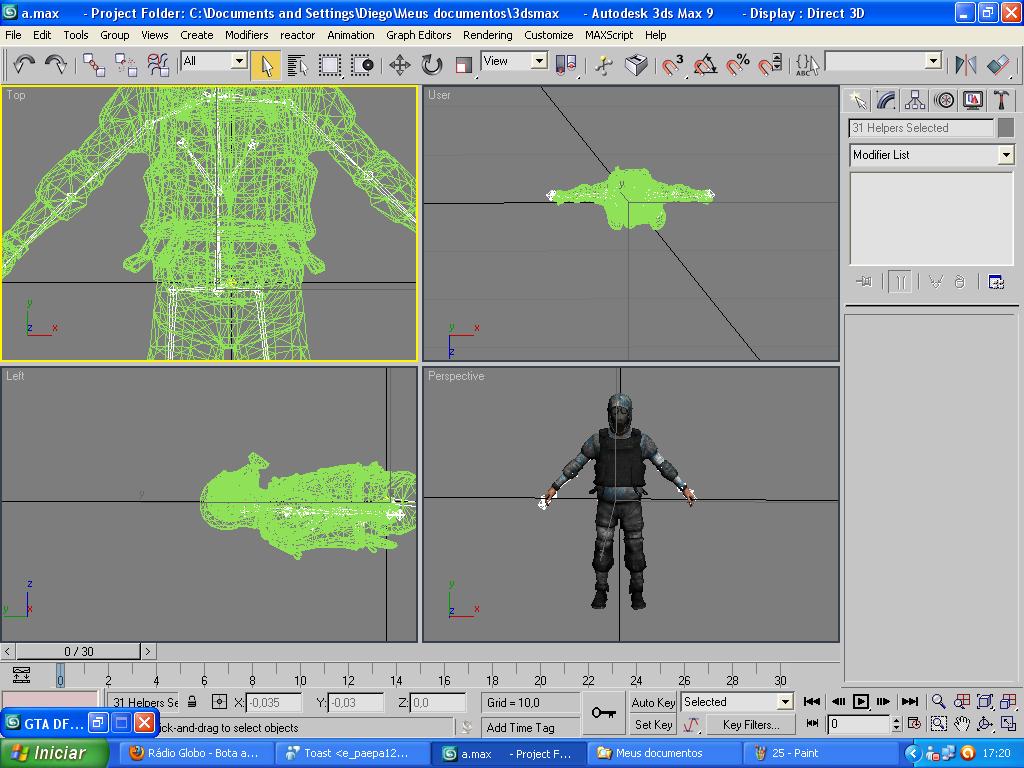The width and height of the screenshot is (1024, 768).
Task: Switch to the Utilities hammer panel
Action: click(1001, 100)
